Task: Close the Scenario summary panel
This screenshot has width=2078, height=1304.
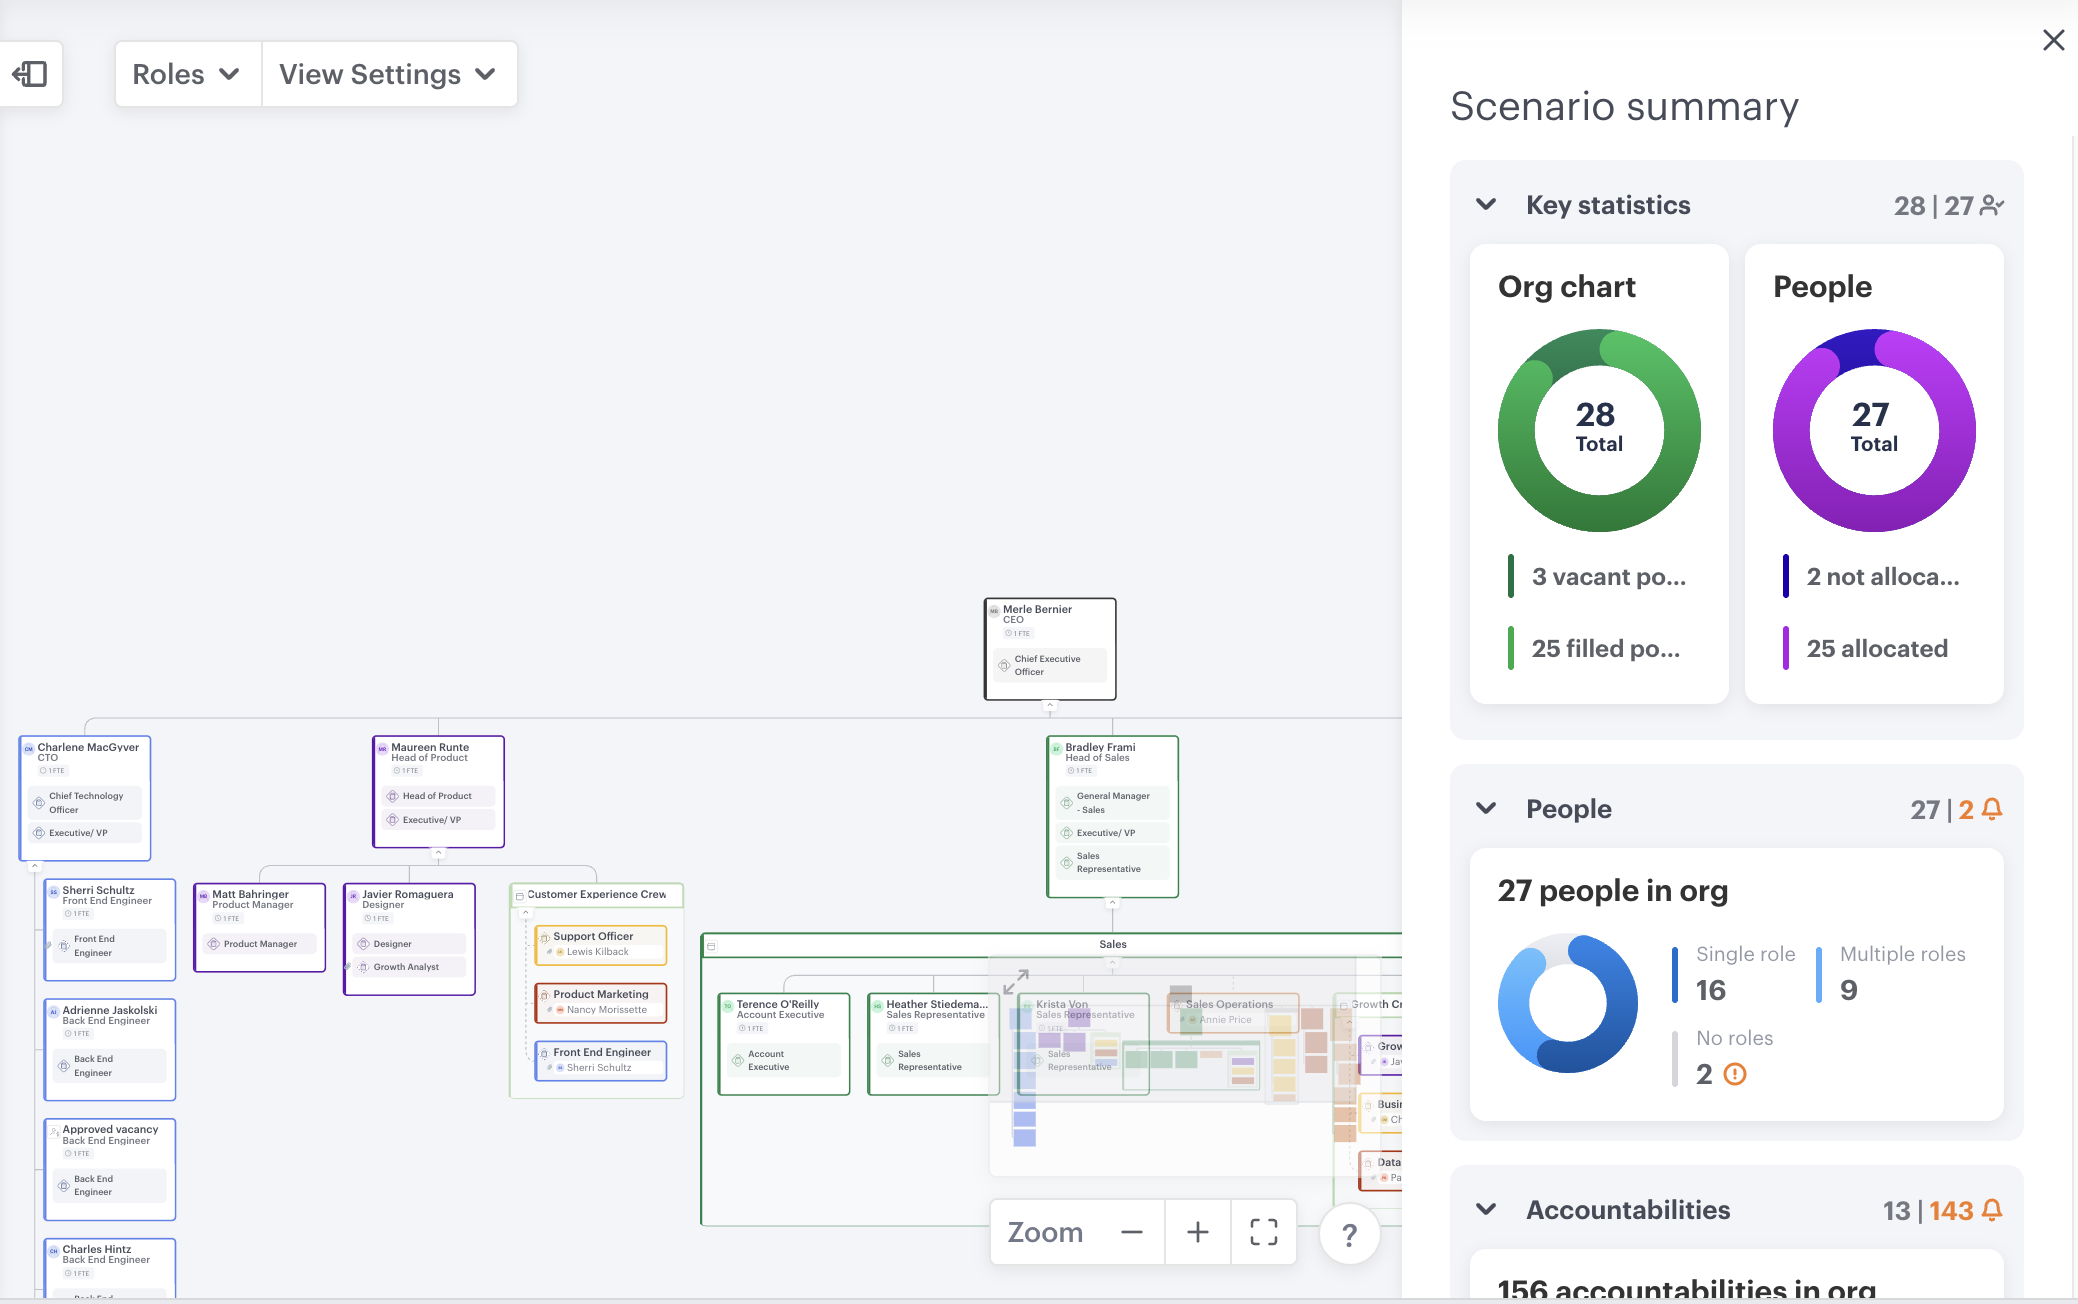Action: pyautogui.click(x=2054, y=39)
